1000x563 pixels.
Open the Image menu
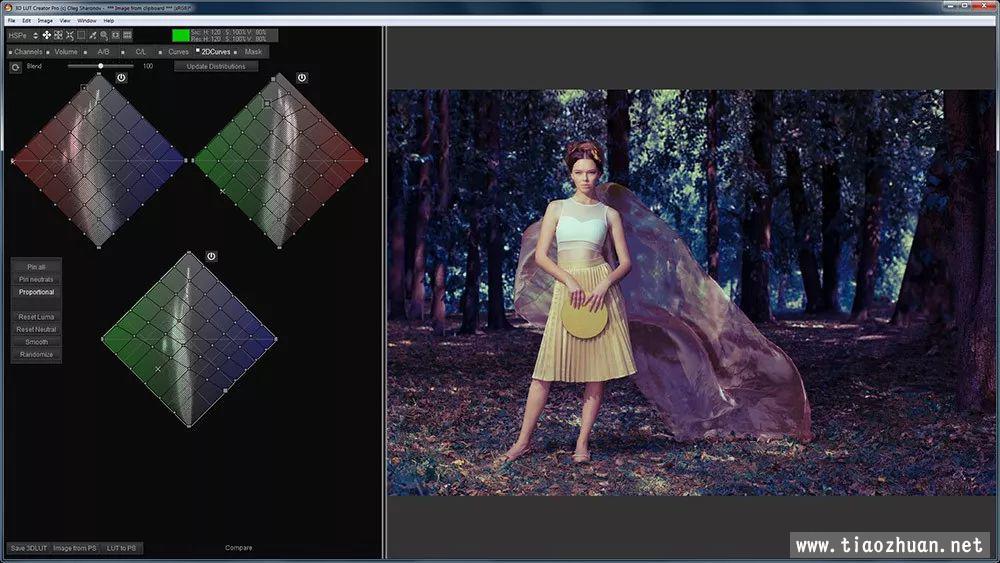click(45, 20)
